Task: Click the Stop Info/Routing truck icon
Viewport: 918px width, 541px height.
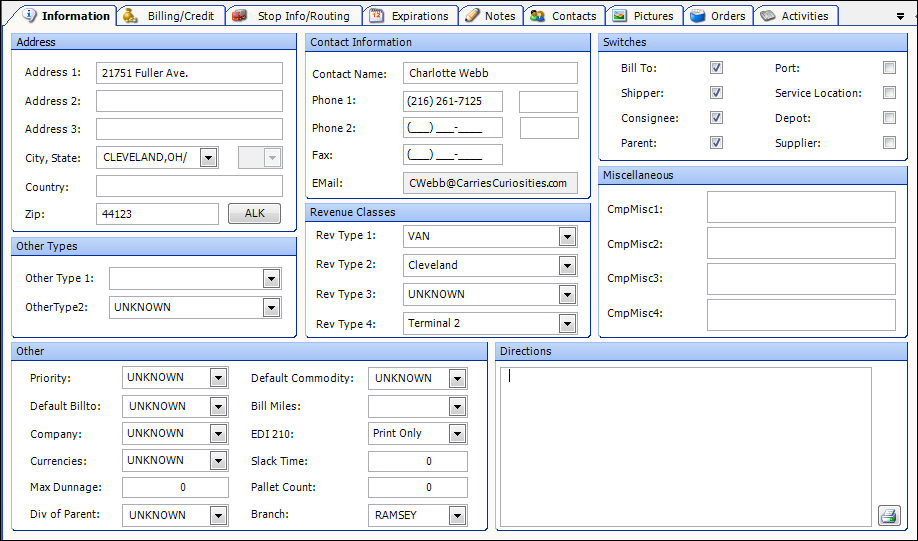Action: pyautogui.click(x=239, y=16)
